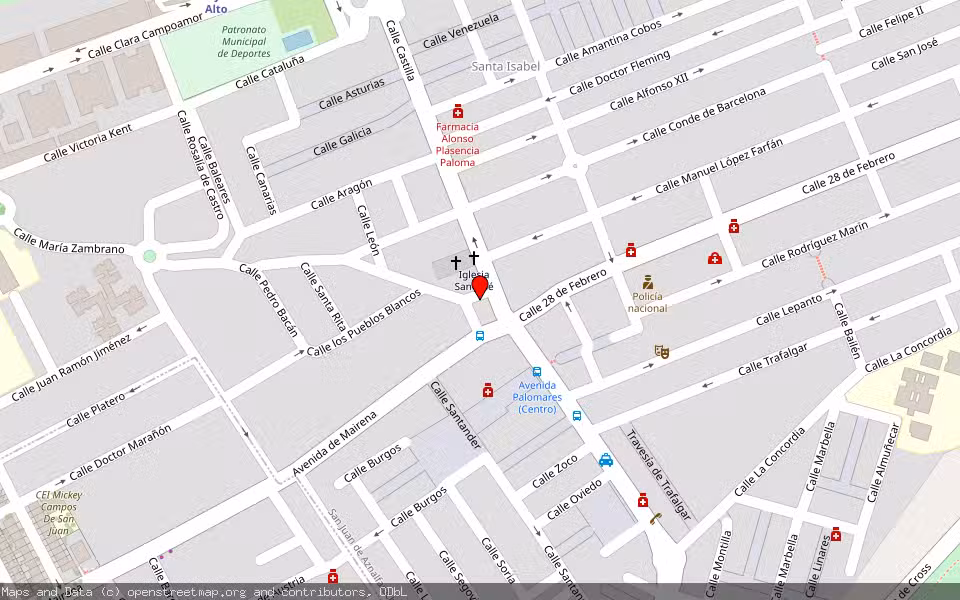The height and width of the screenshot is (600, 960).
Task: Click the Calle Victoria Kent street label
Action: point(88,143)
